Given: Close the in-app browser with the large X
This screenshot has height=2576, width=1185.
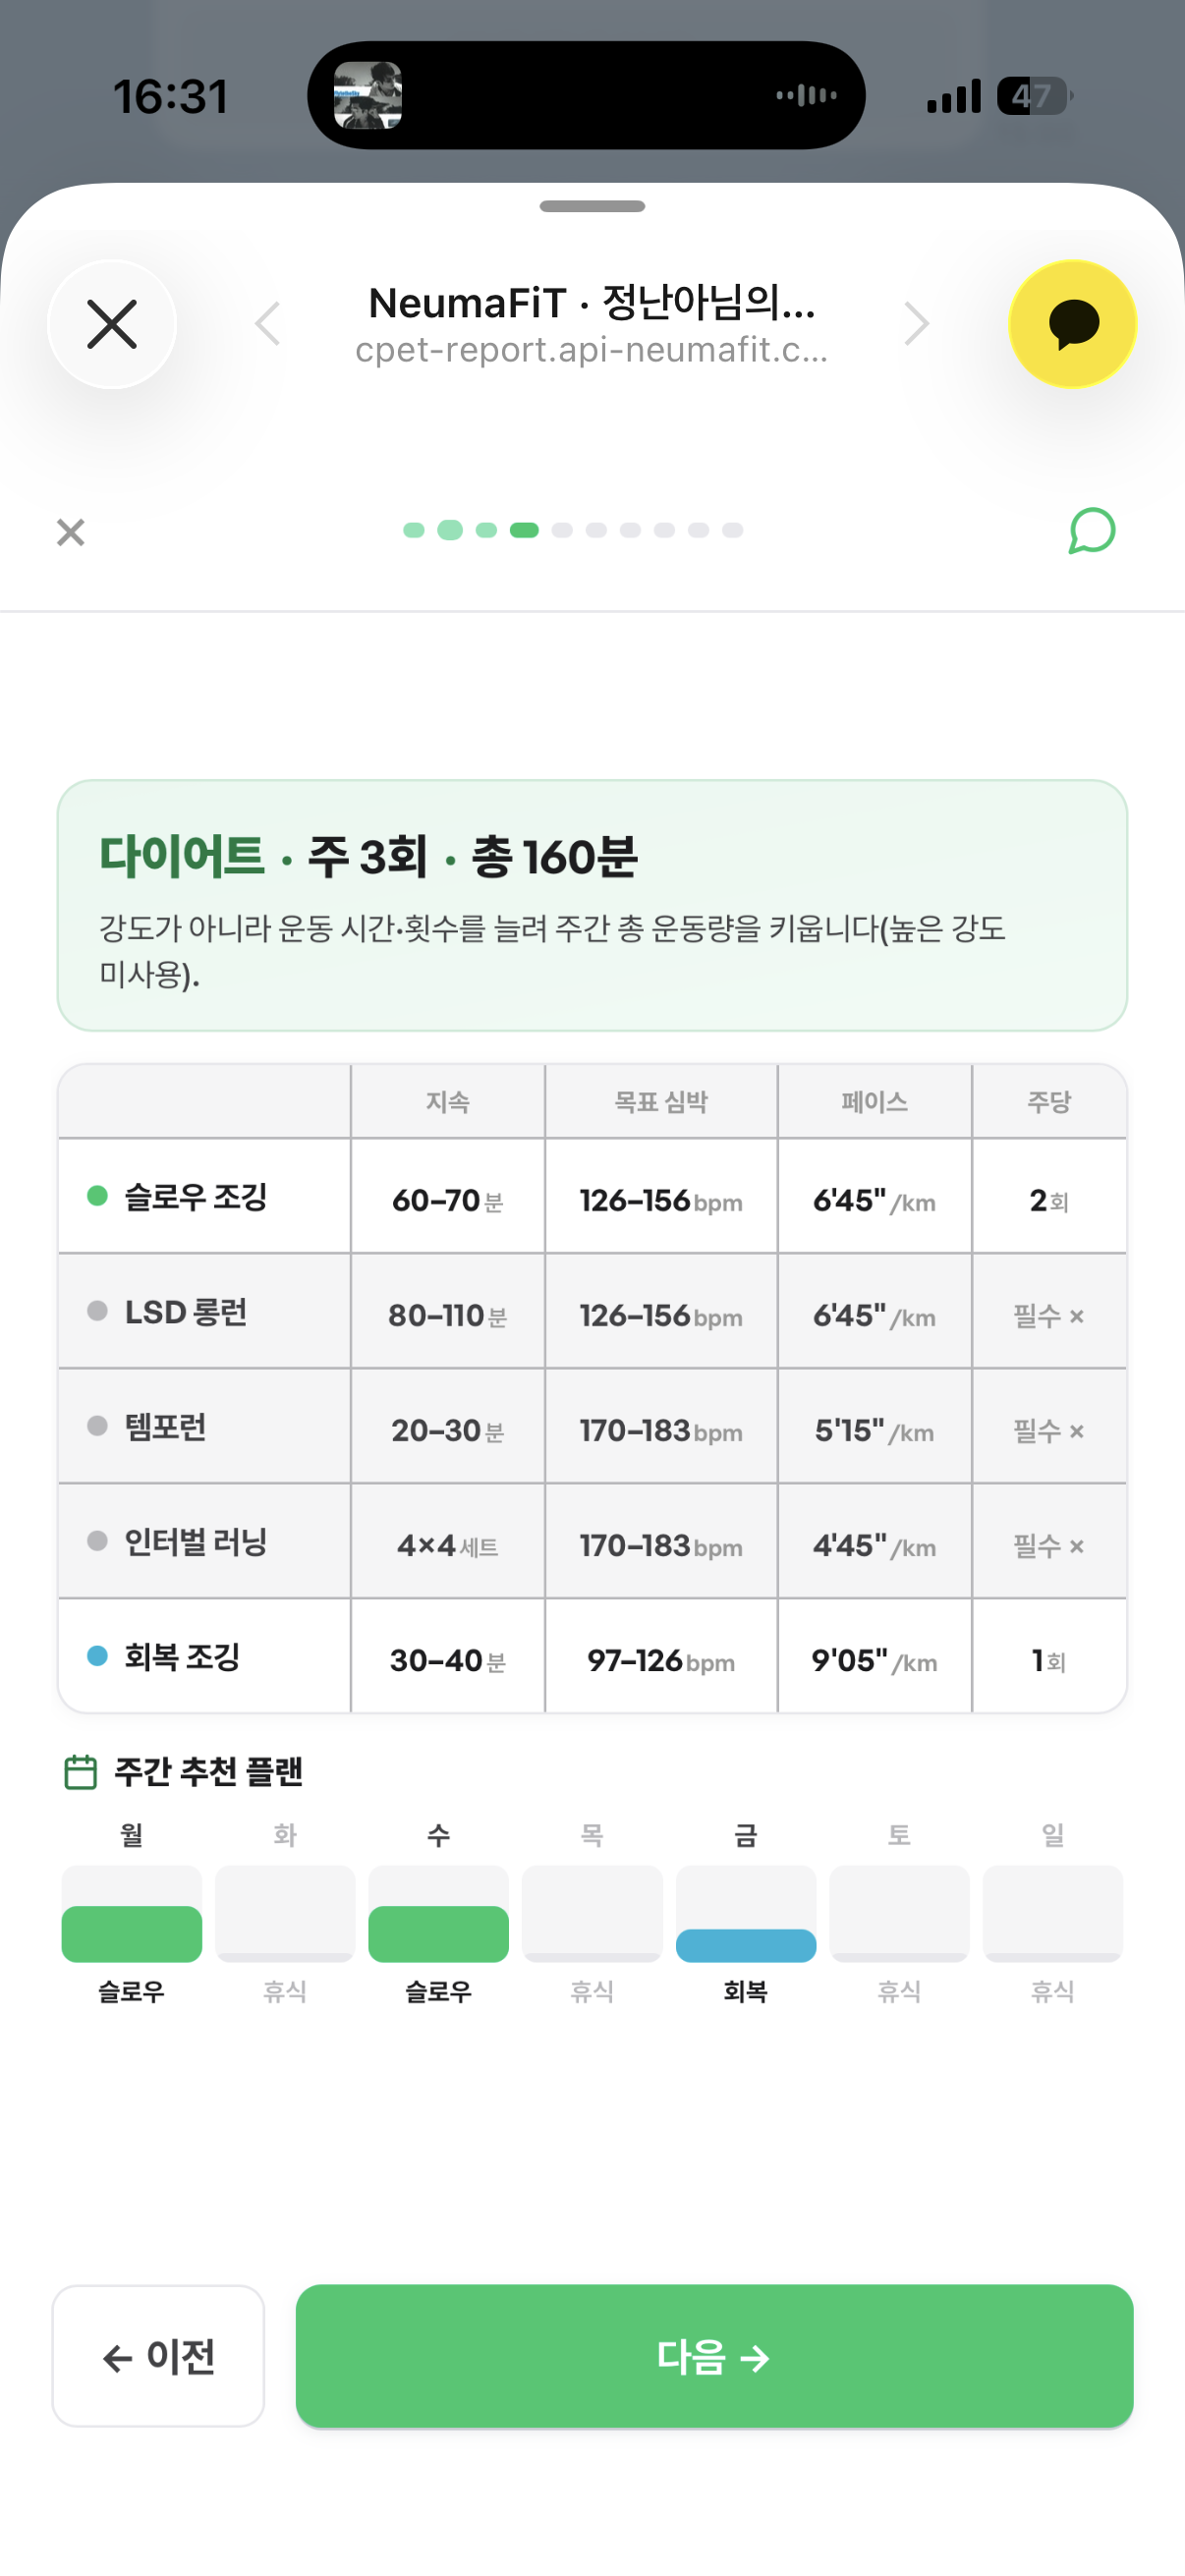Looking at the screenshot, I should pyautogui.click(x=112, y=324).
